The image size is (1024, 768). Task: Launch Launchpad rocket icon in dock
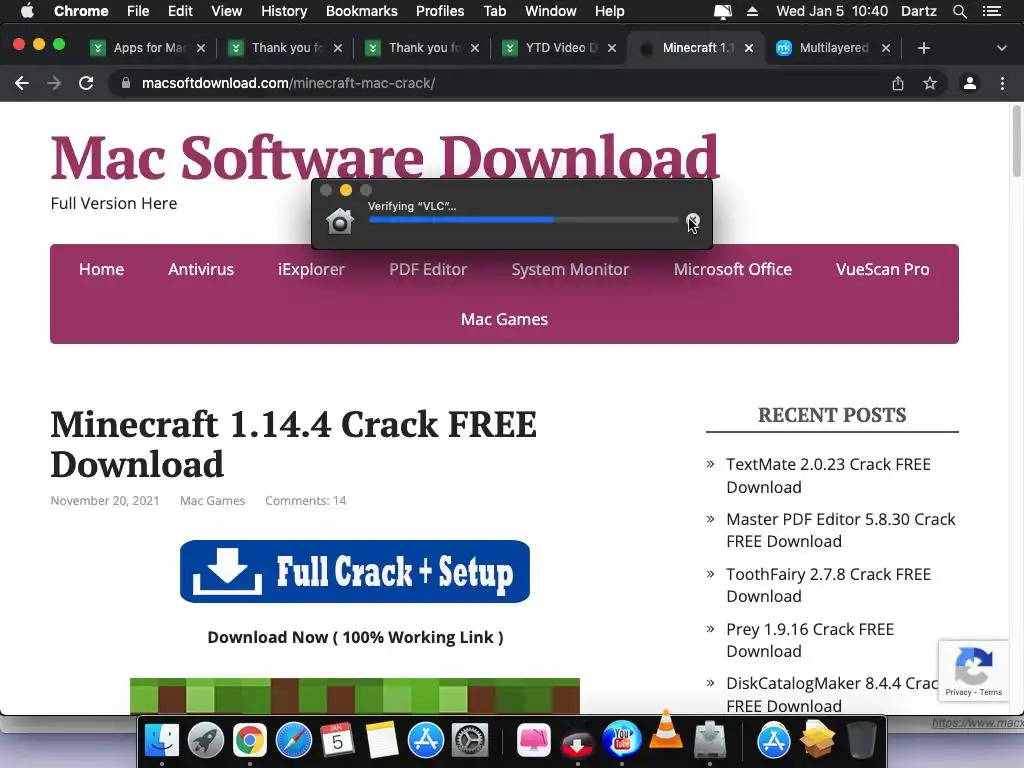(206, 741)
